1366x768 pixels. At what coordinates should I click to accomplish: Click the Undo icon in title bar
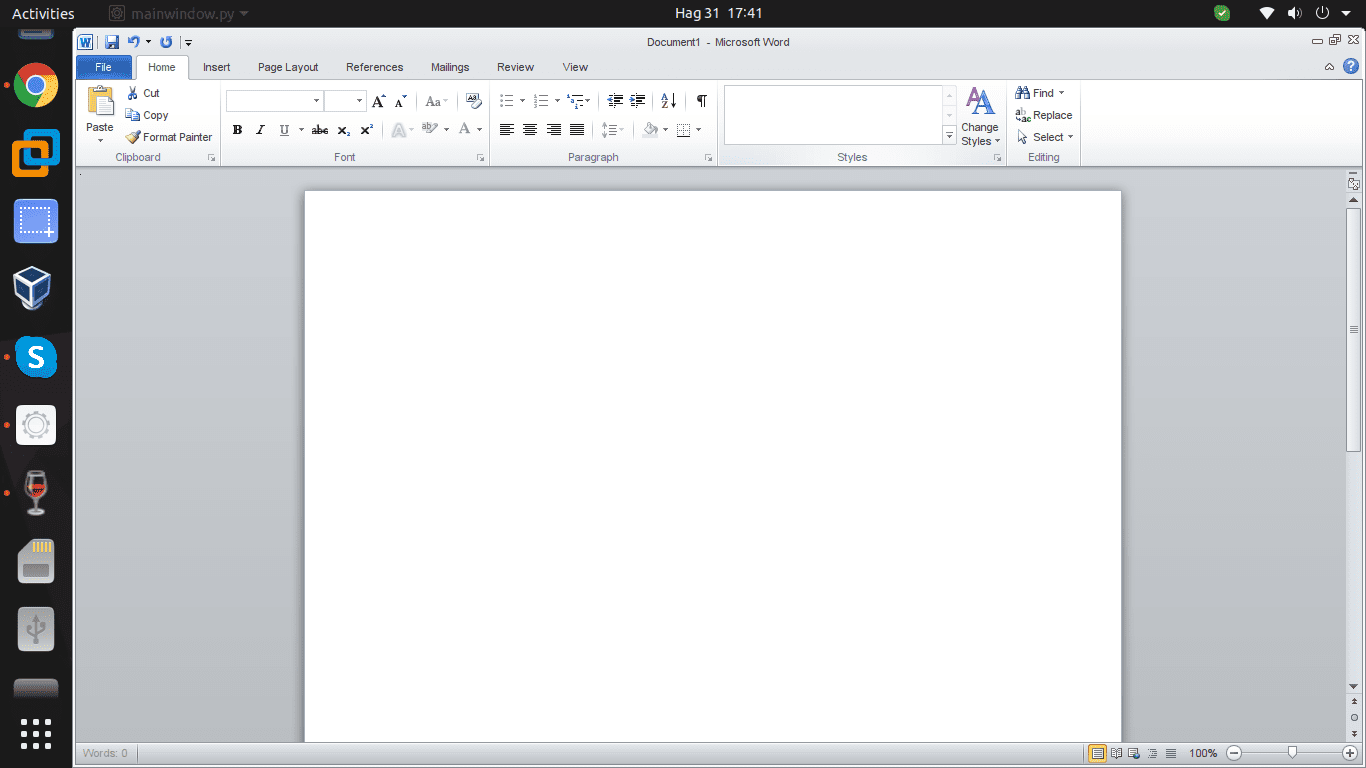[133, 42]
